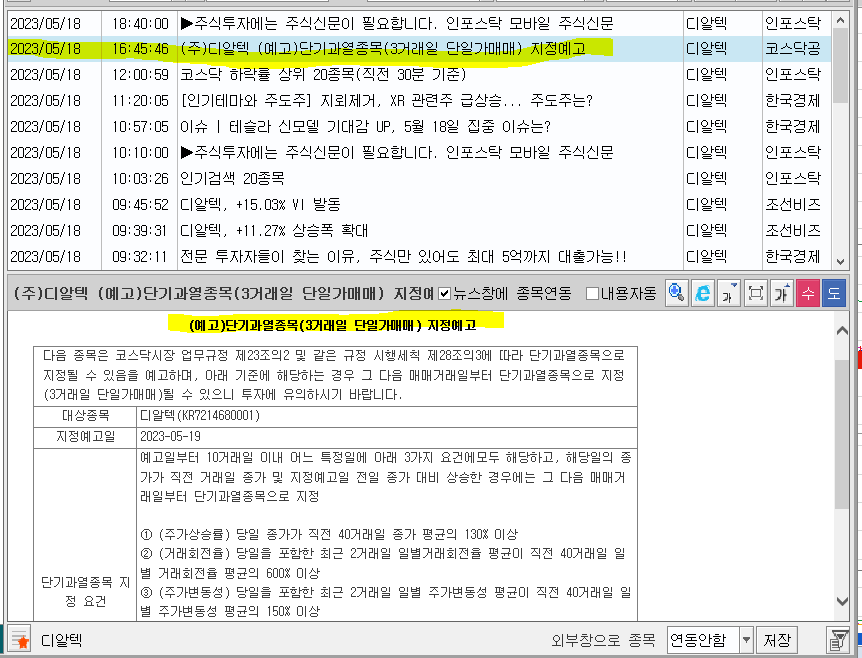This screenshot has height=658, width=862.
Task: Click 외부창으로 종목 label
Action: point(604,640)
